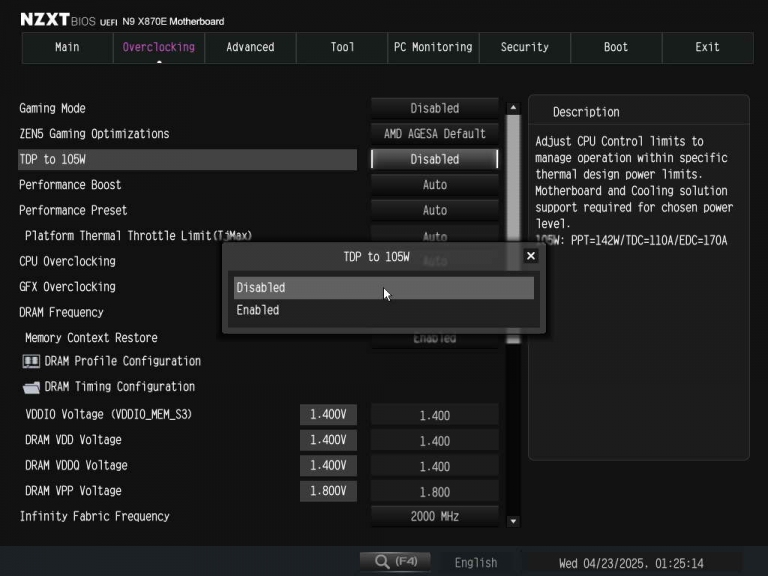
Task: Select the Infinity Fabric Frequency label
Action: click(95, 516)
